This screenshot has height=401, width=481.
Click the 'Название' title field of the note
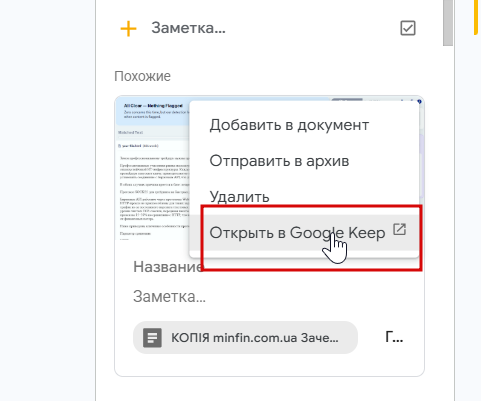pos(168,267)
